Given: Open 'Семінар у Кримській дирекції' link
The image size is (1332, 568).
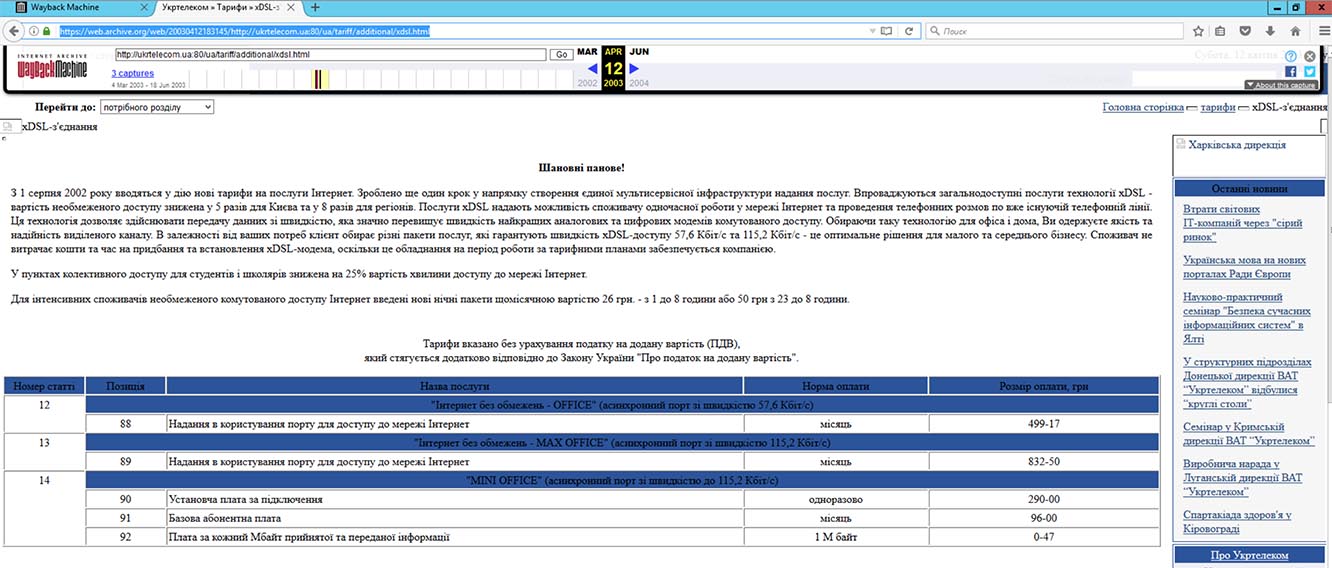Looking at the screenshot, I should click(1248, 434).
